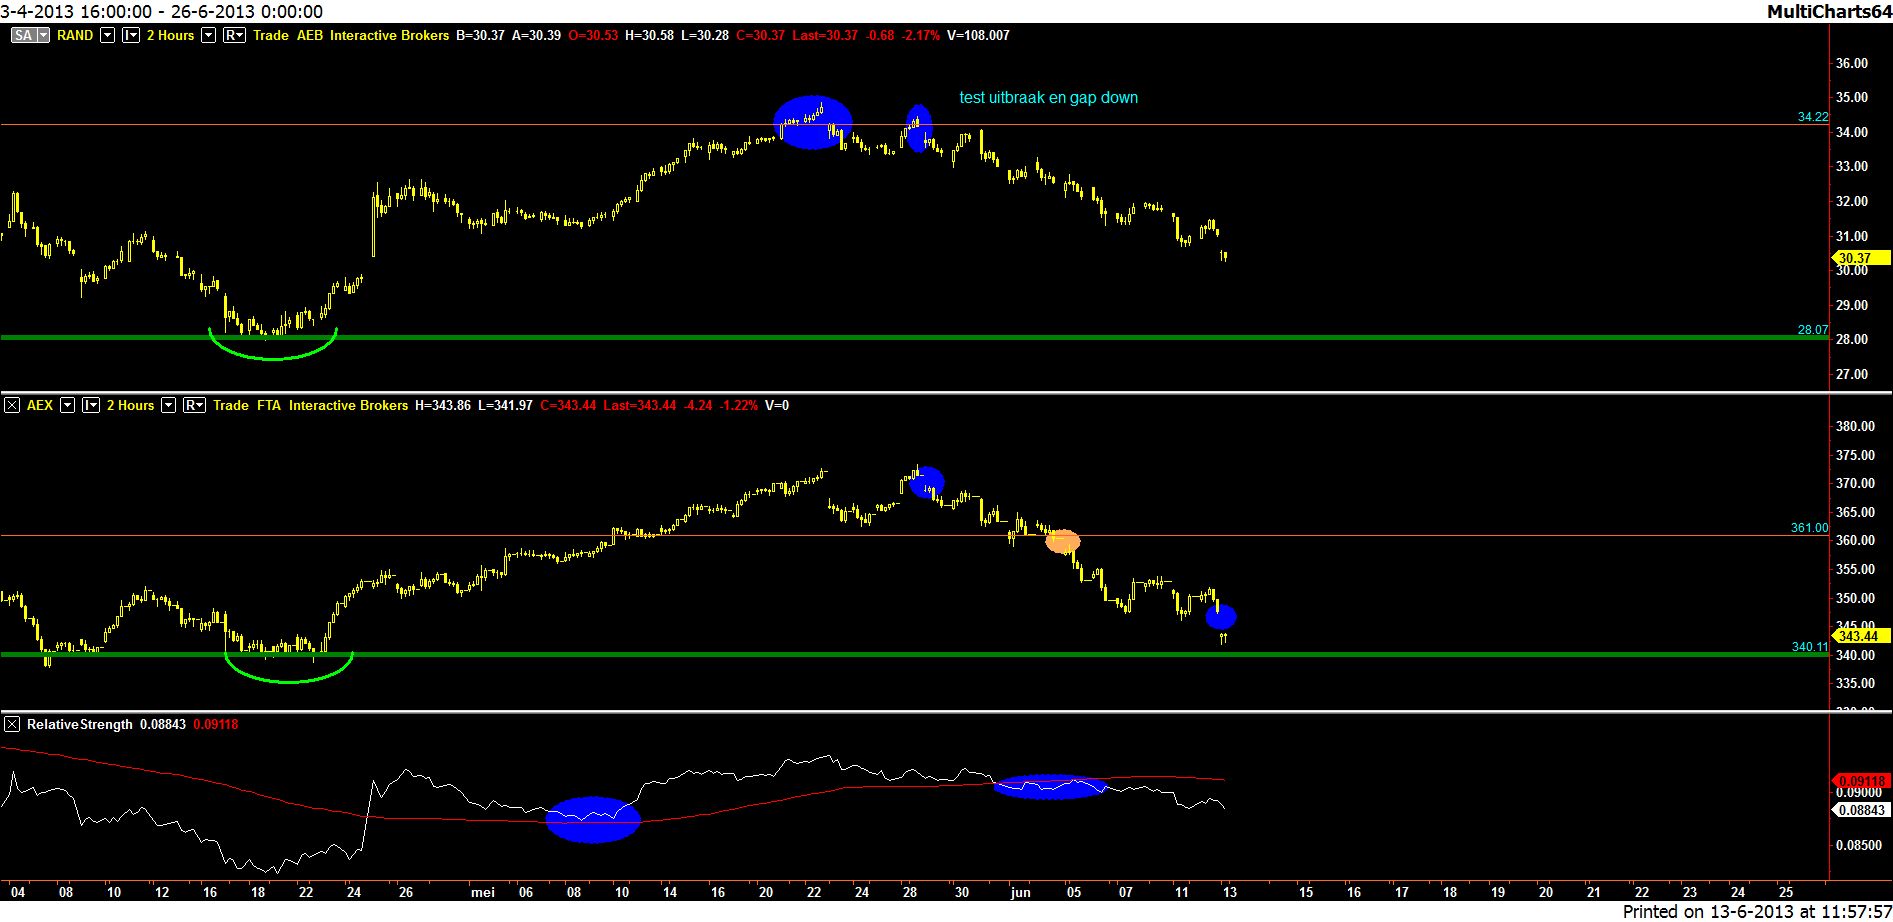The width and height of the screenshot is (1893, 922).
Task: Click the red 0.09118 value marker on axis
Action: 1860,780
